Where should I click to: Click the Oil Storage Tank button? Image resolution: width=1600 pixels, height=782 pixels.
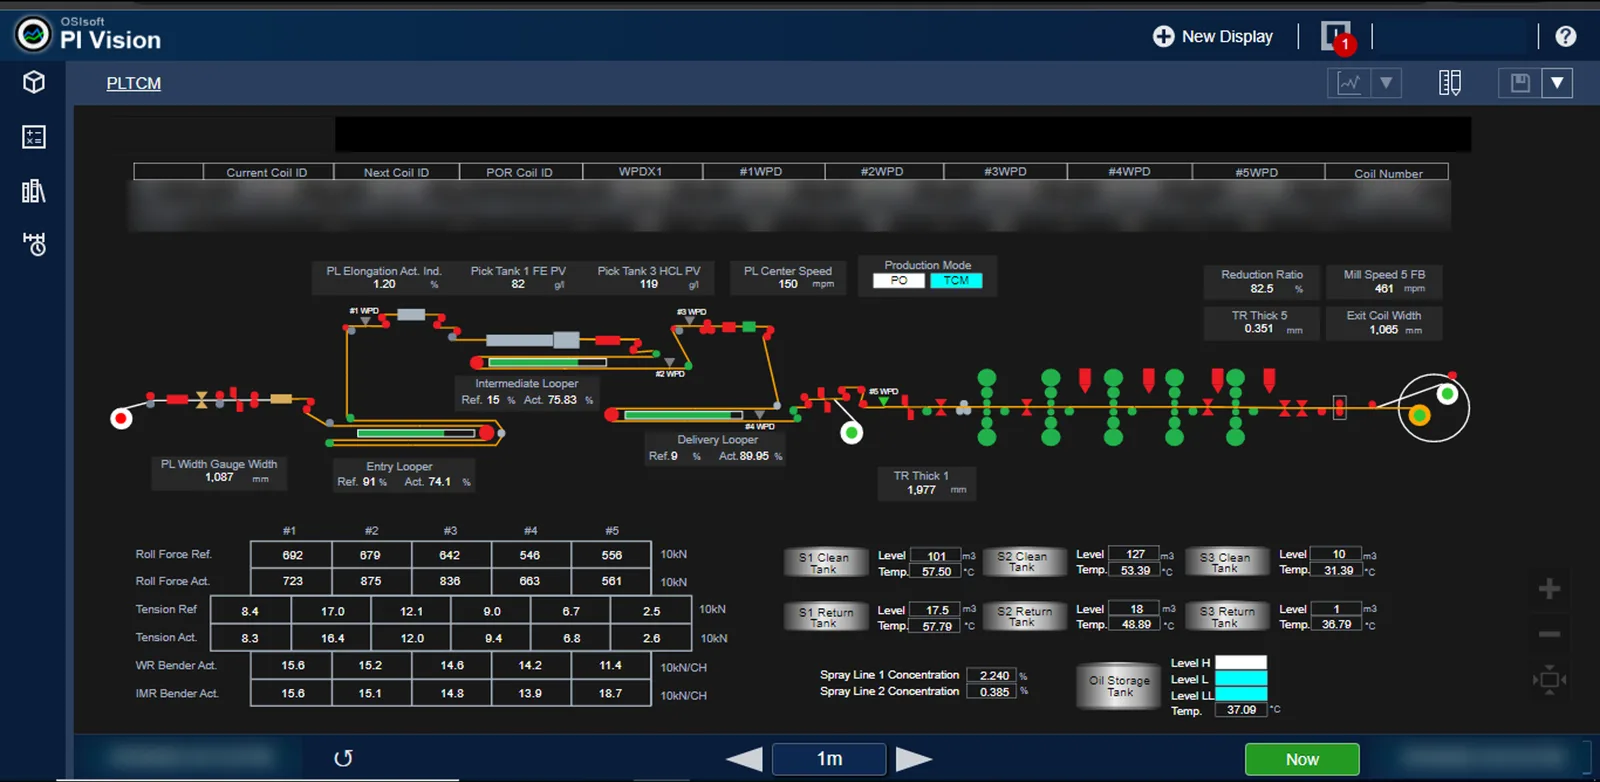(x=1120, y=686)
